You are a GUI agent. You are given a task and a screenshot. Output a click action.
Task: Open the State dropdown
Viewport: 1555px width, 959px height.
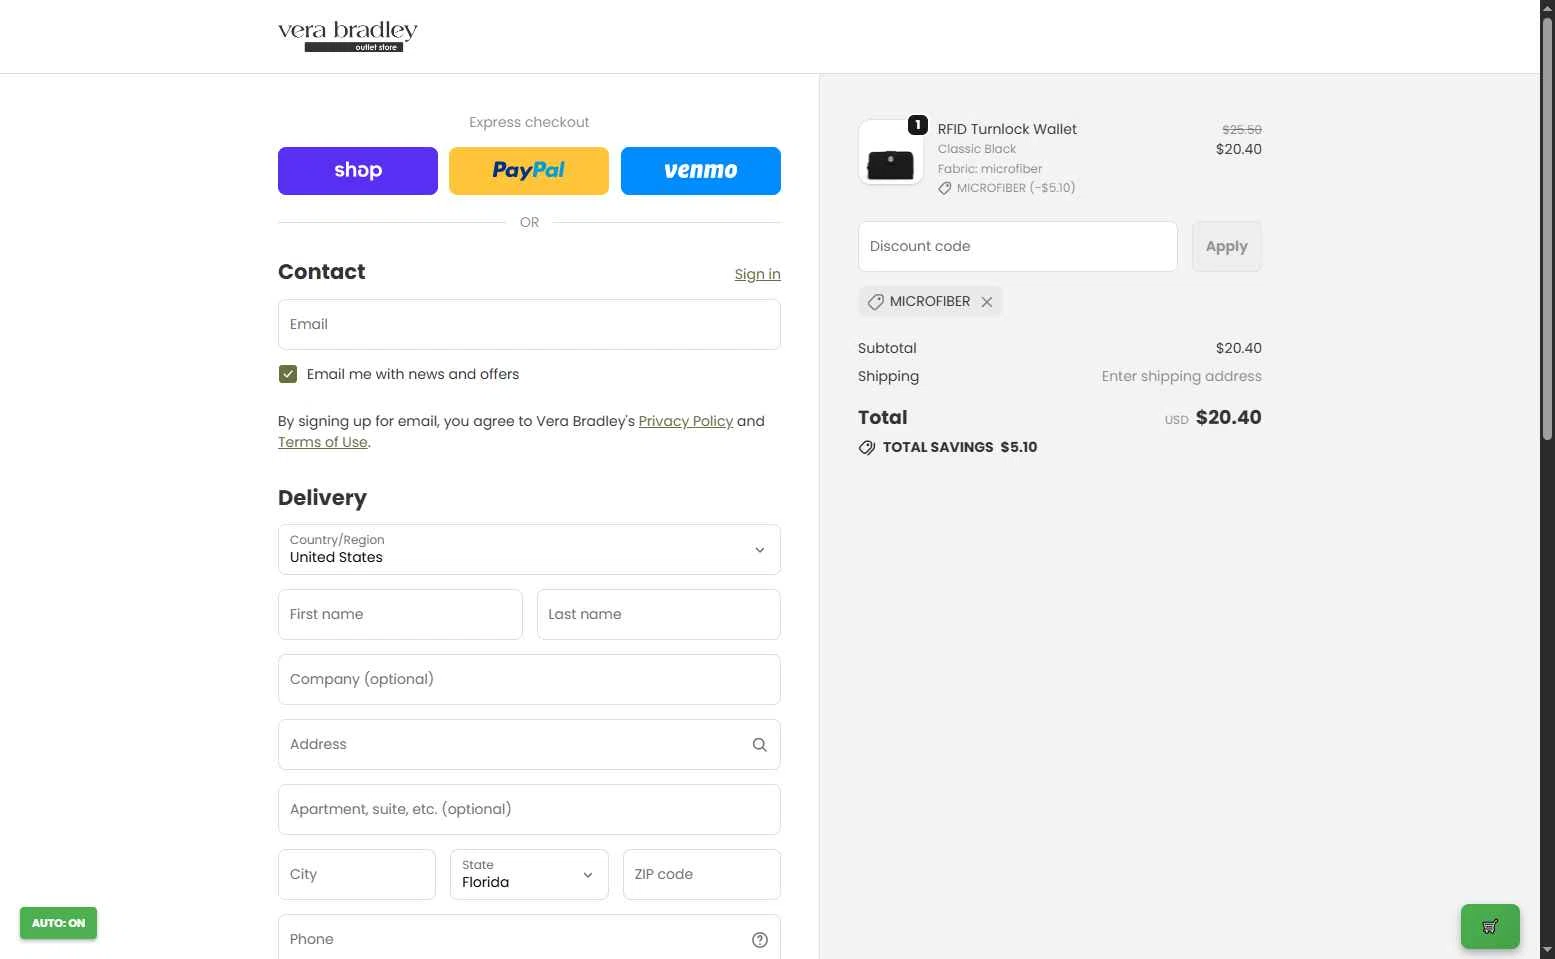pyautogui.click(x=528, y=875)
